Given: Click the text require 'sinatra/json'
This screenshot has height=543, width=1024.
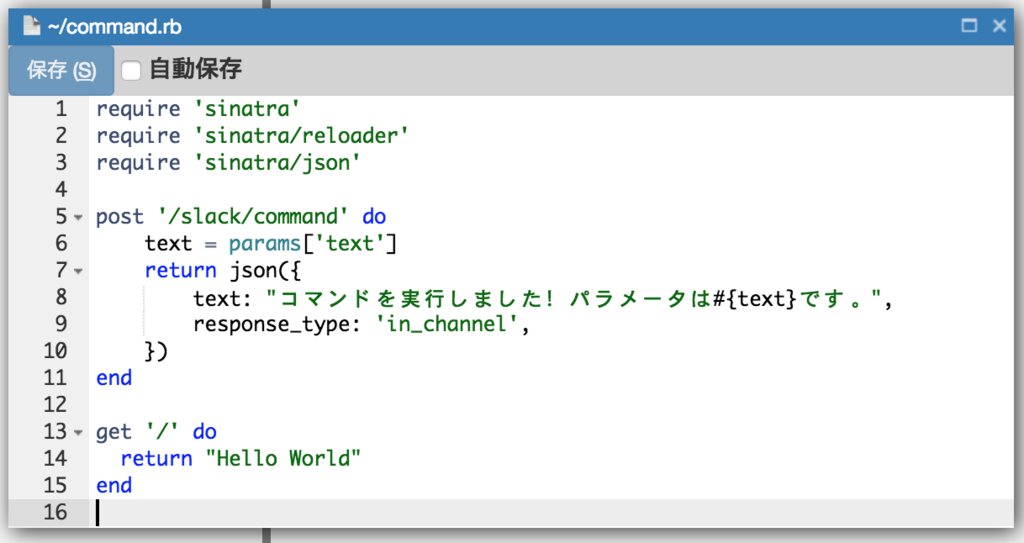Looking at the screenshot, I should tap(228, 163).
